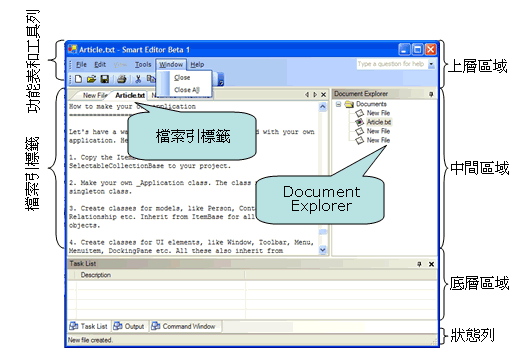Toggle auto-hide pin on Task List
The image size is (512, 360).
tap(419, 264)
